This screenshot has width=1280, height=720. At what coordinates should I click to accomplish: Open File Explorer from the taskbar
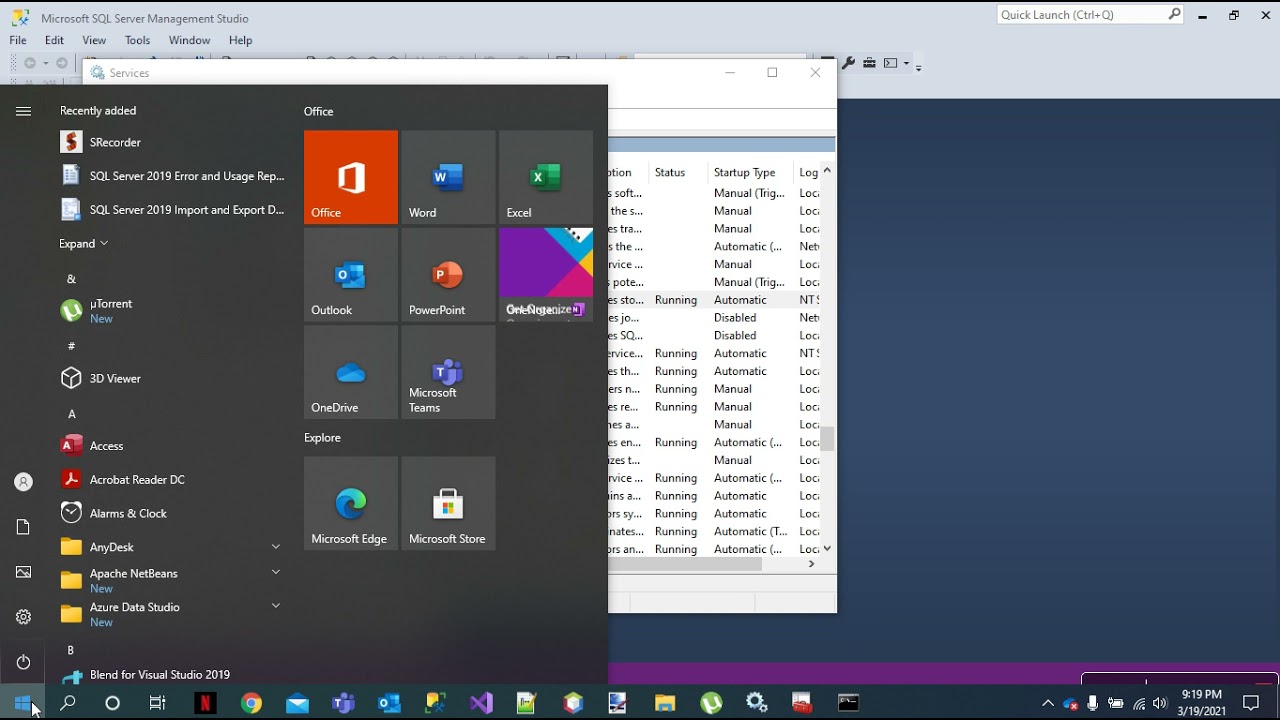tap(665, 703)
